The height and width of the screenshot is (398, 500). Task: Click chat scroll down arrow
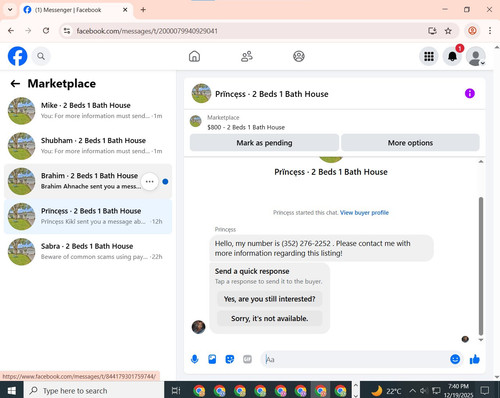coord(481,340)
